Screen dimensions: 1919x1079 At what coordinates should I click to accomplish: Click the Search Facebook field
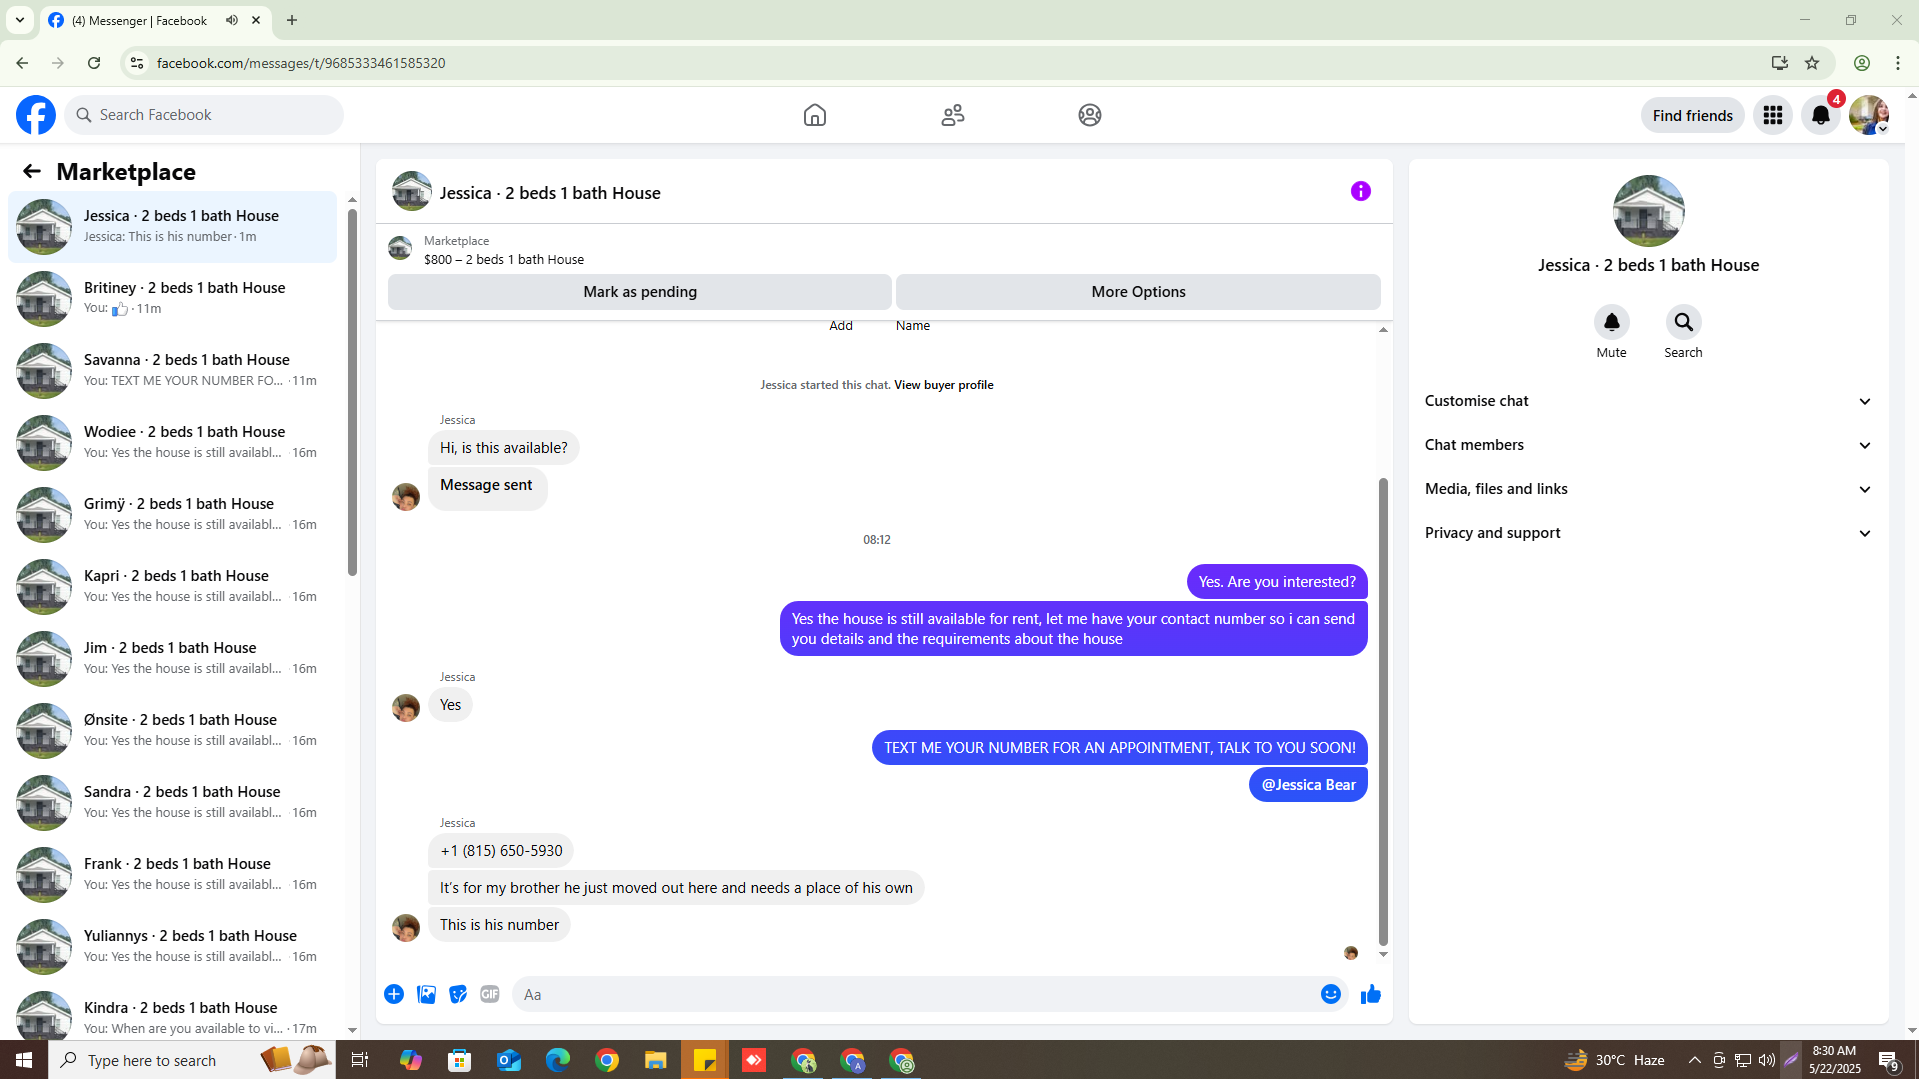pos(204,115)
